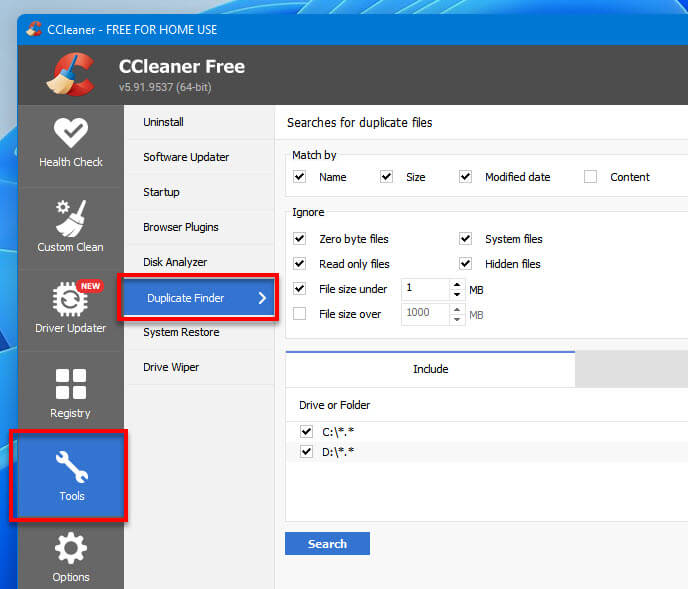
Task: Select Duplicate Finder tool
Action: click(200, 298)
